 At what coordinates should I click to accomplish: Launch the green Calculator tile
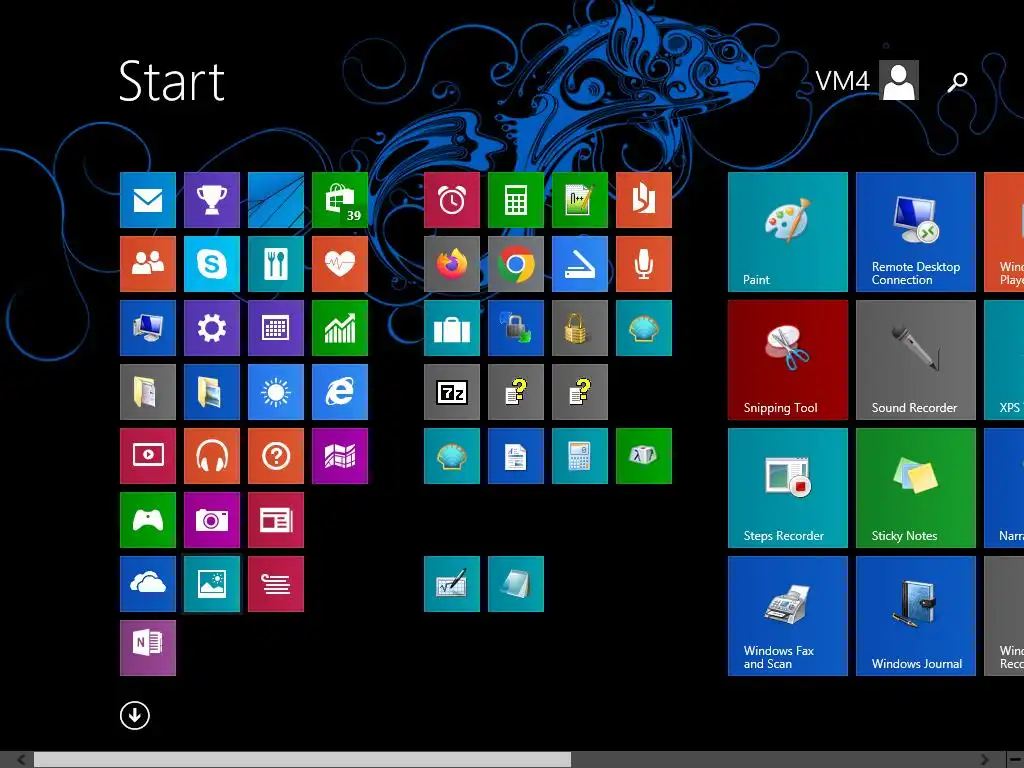tap(516, 200)
